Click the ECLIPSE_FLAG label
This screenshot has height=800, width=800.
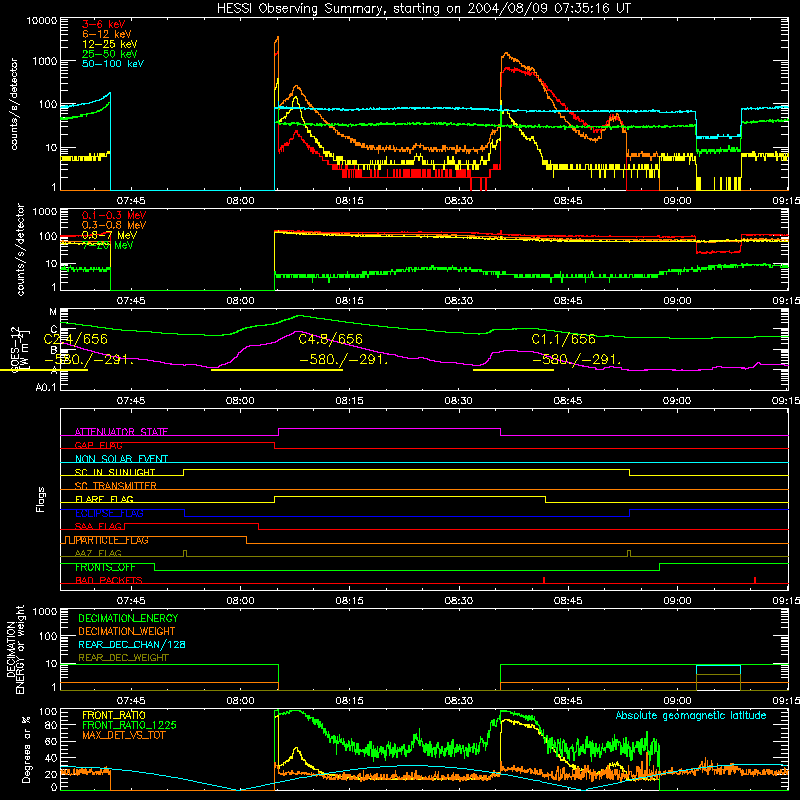point(109,513)
